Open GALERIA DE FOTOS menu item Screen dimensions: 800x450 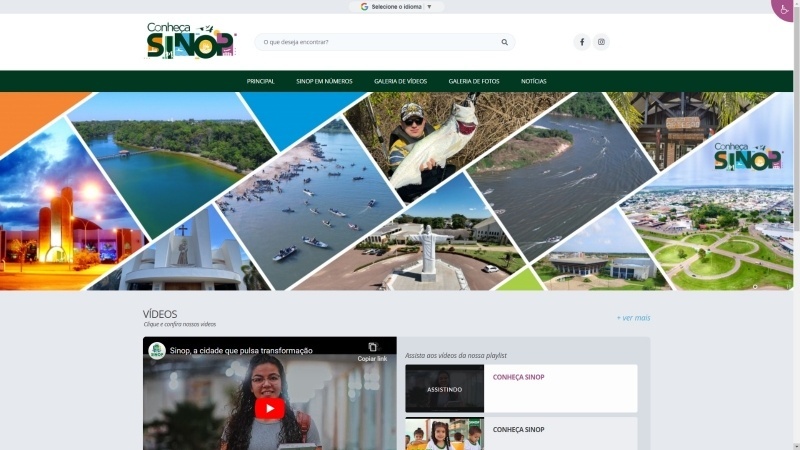[x=474, y=81]
